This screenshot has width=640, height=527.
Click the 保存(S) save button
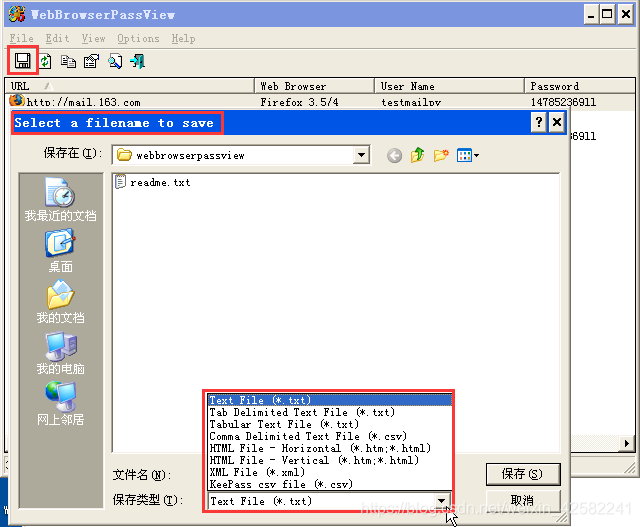[x=523, y=474]
